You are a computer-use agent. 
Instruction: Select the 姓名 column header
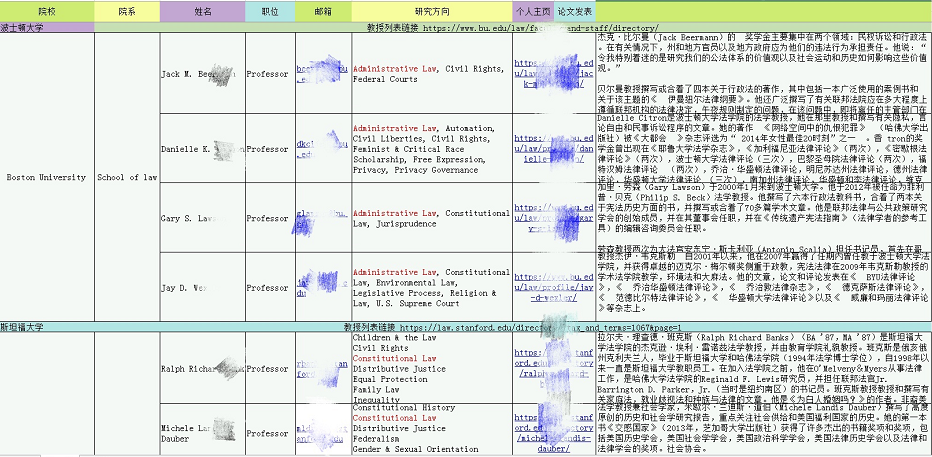pyautogui.click(x=203, y=11)
